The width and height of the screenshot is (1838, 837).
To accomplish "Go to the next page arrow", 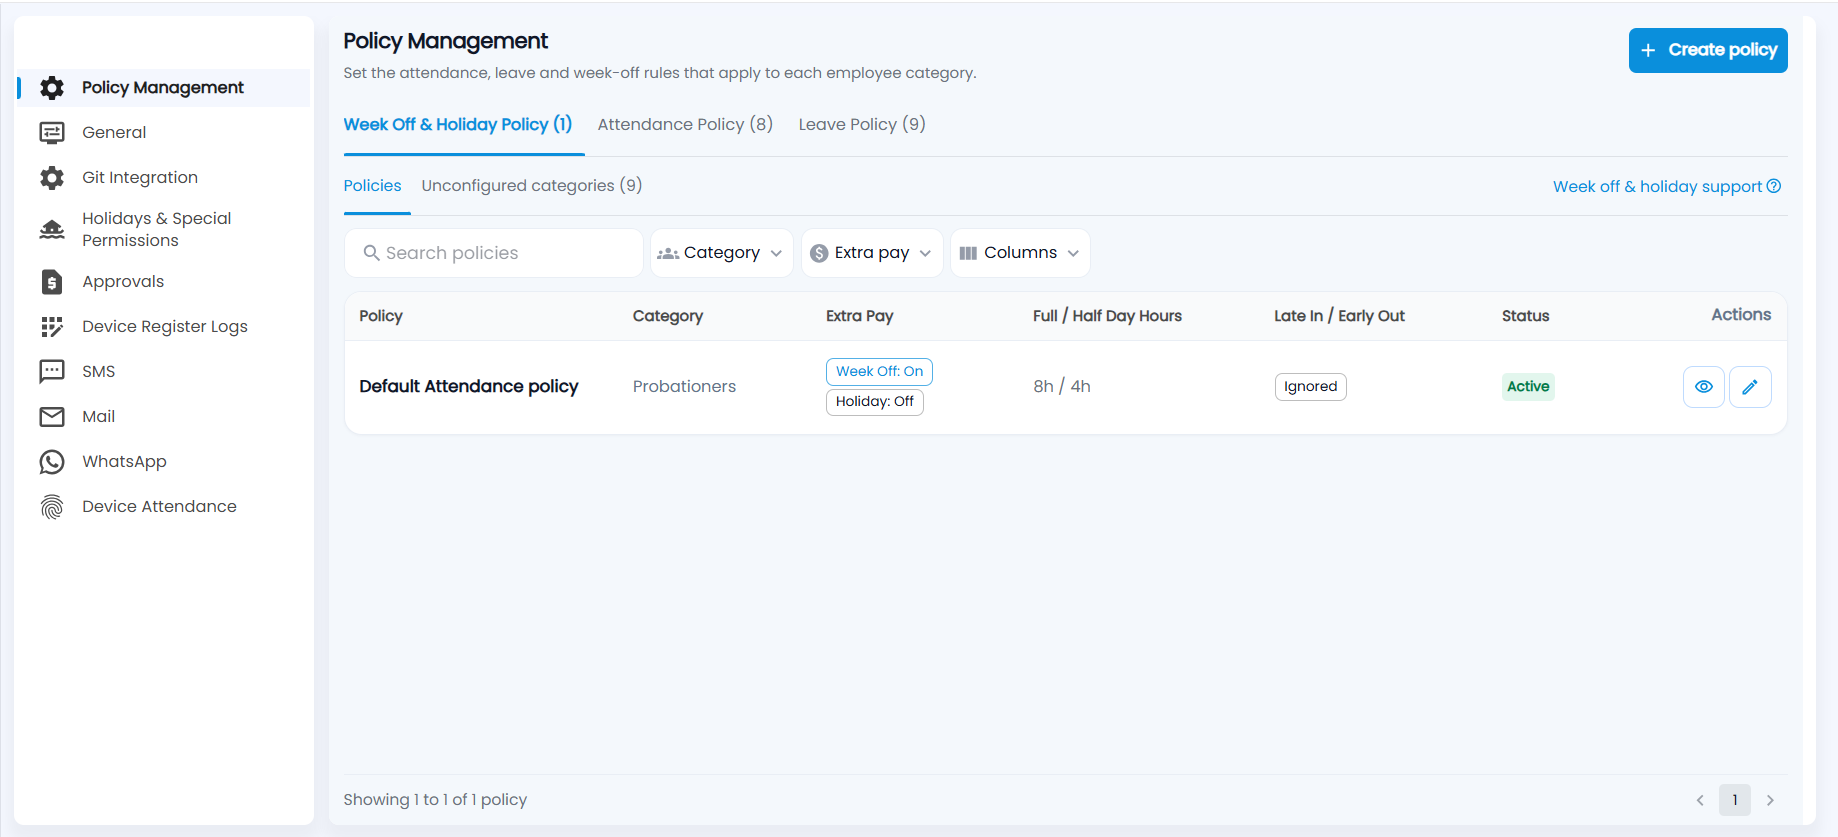I will click(x=1770, y=800).
